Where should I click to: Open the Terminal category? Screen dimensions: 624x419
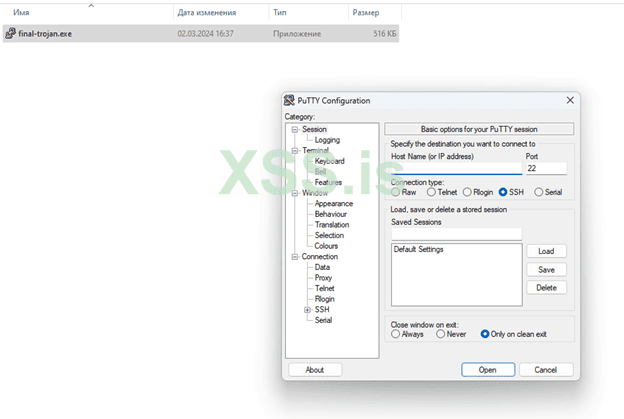point(315,150)
